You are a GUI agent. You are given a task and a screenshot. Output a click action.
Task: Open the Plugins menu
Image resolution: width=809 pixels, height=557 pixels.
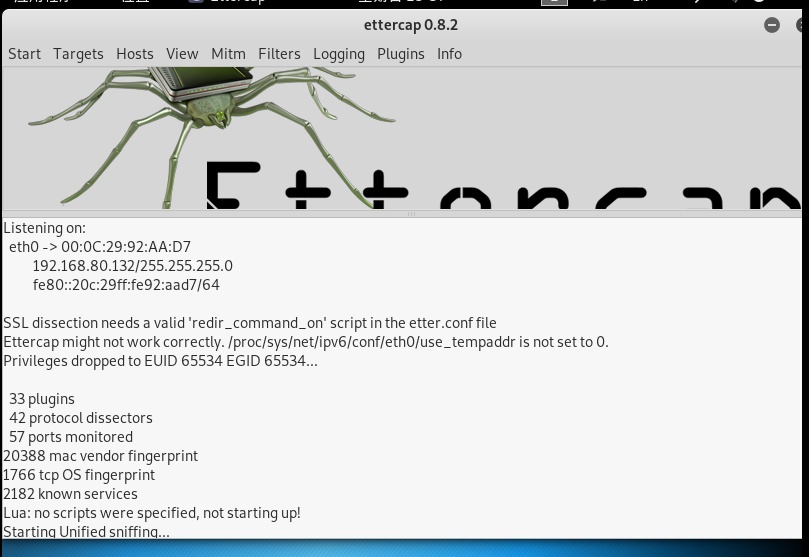click(x=401, y=54)
